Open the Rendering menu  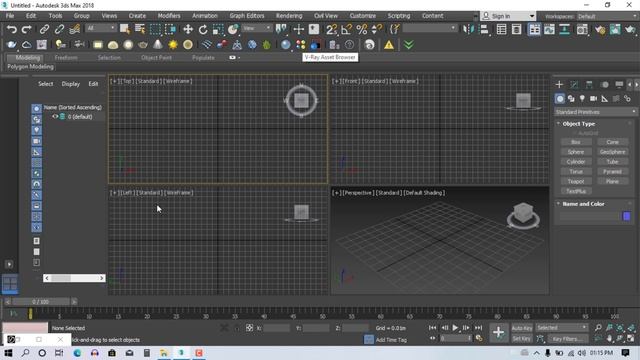click(x=289, y=16)
